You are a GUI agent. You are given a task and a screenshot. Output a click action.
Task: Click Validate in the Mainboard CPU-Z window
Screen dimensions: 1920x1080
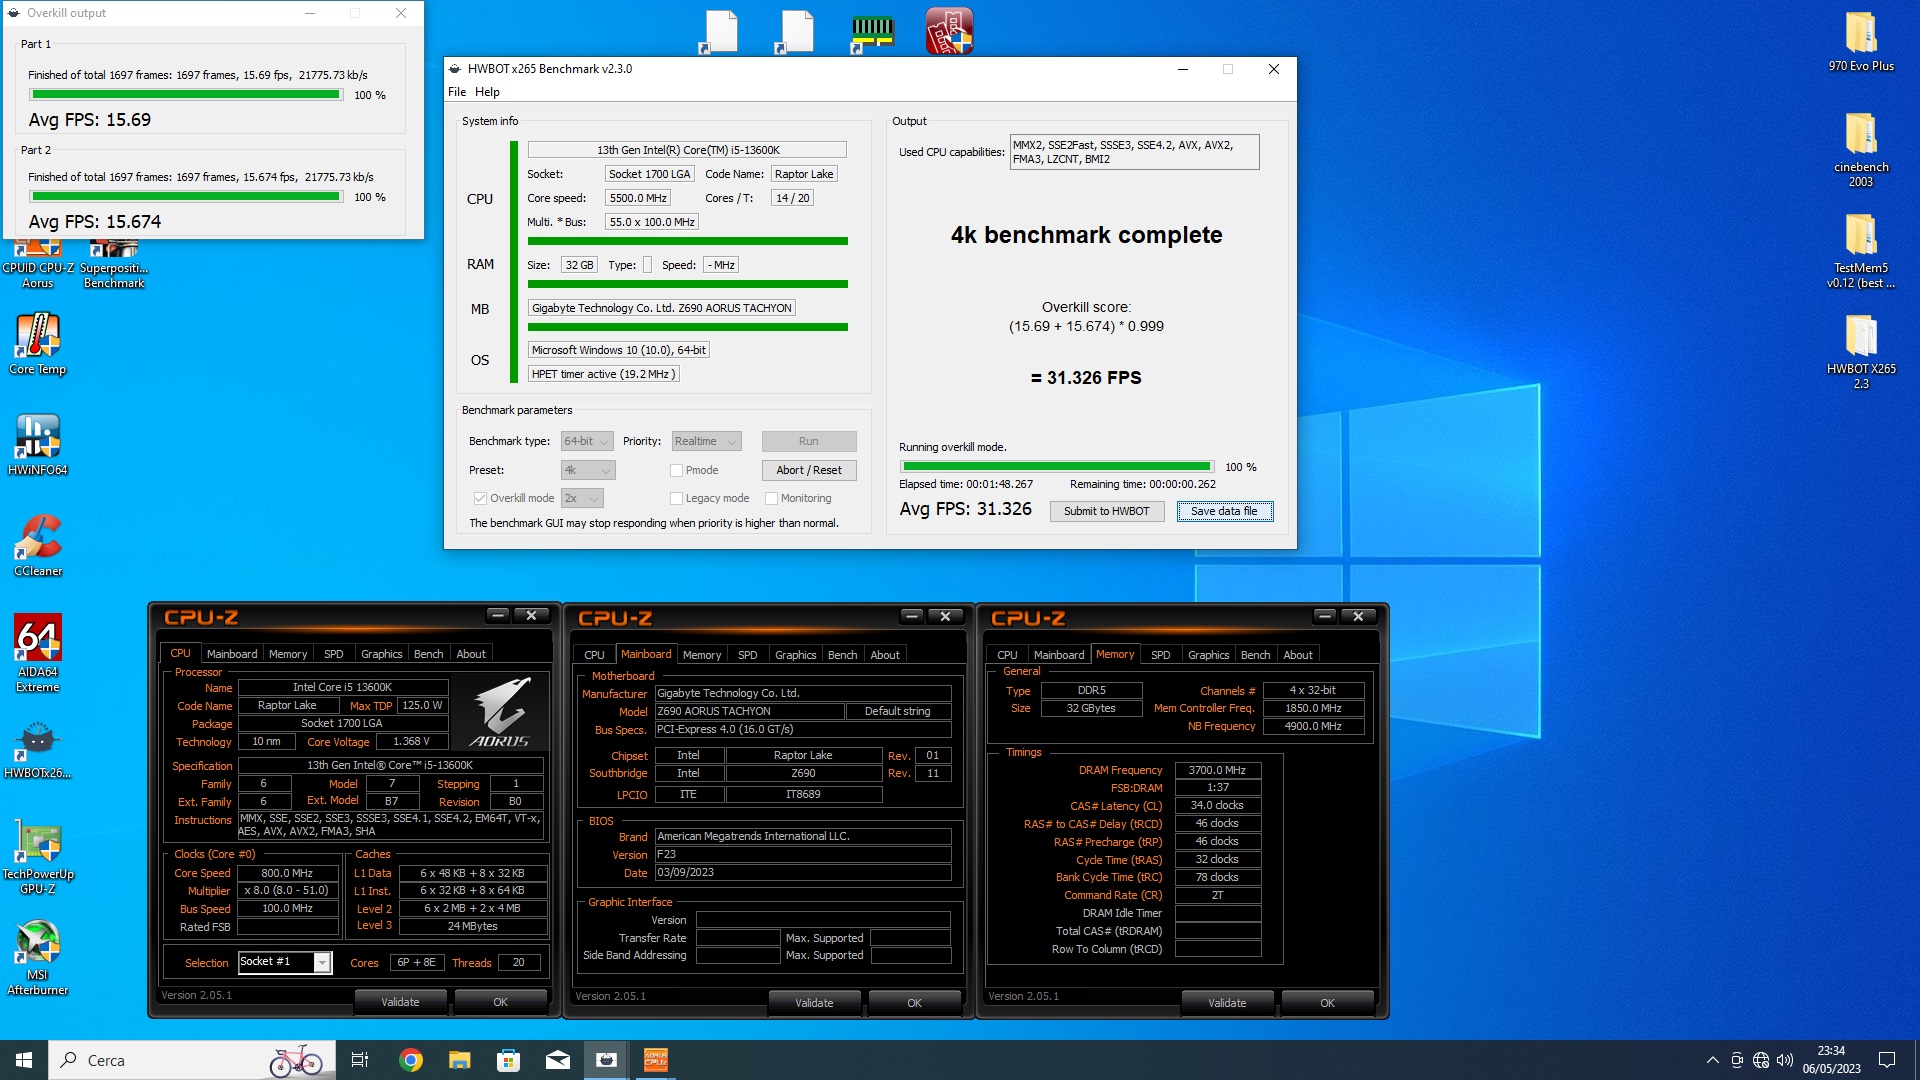pos(814,1003)
